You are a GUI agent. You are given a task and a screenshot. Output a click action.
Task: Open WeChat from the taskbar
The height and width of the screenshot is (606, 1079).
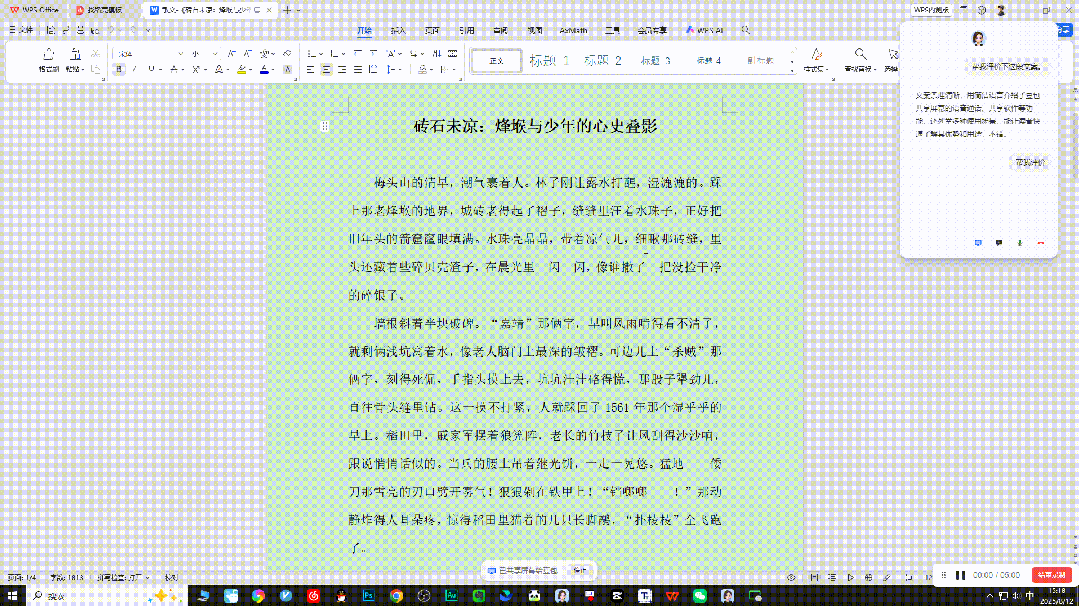[x=700, y=596]
